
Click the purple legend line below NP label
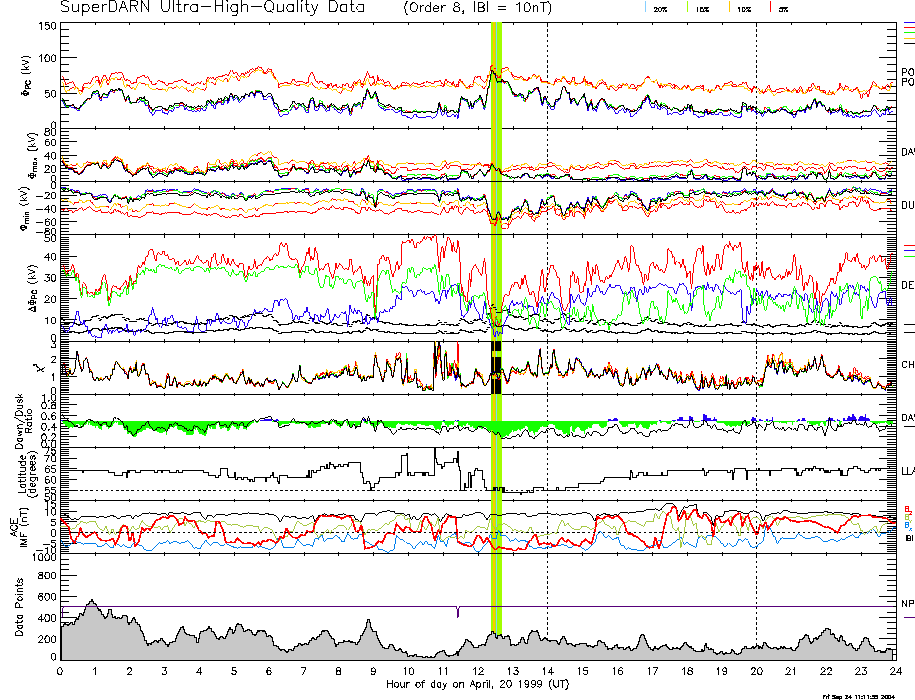coord(909,617)
